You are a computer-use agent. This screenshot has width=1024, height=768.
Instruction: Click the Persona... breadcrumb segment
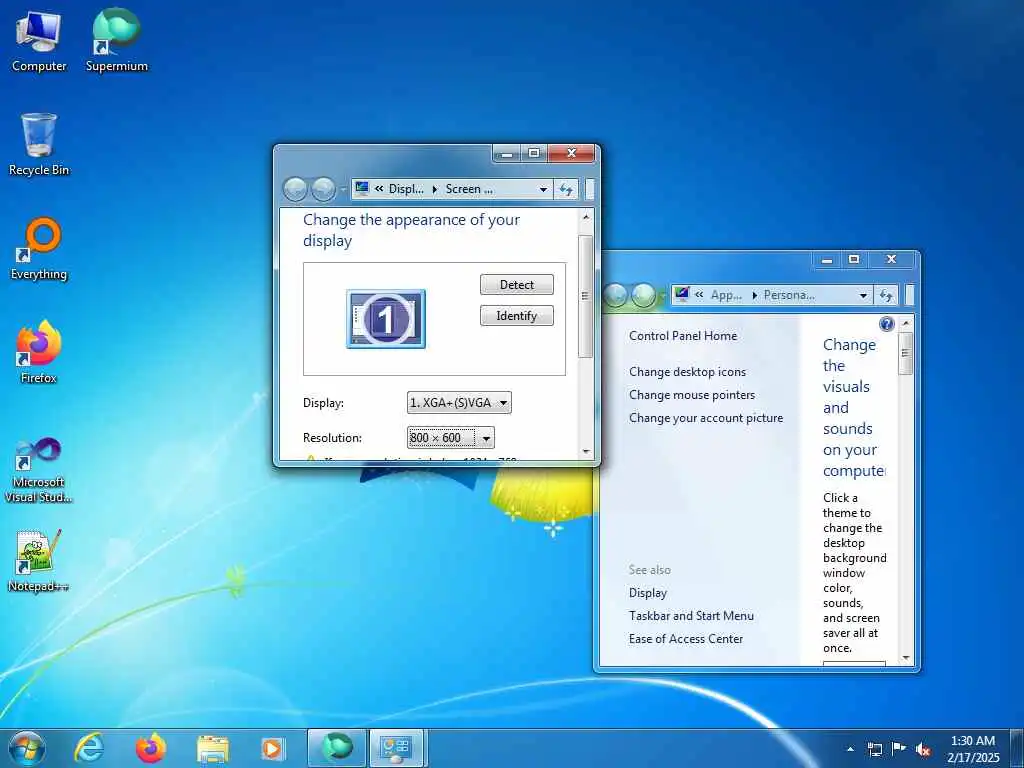pyautogui.click(x=789, y=295)
